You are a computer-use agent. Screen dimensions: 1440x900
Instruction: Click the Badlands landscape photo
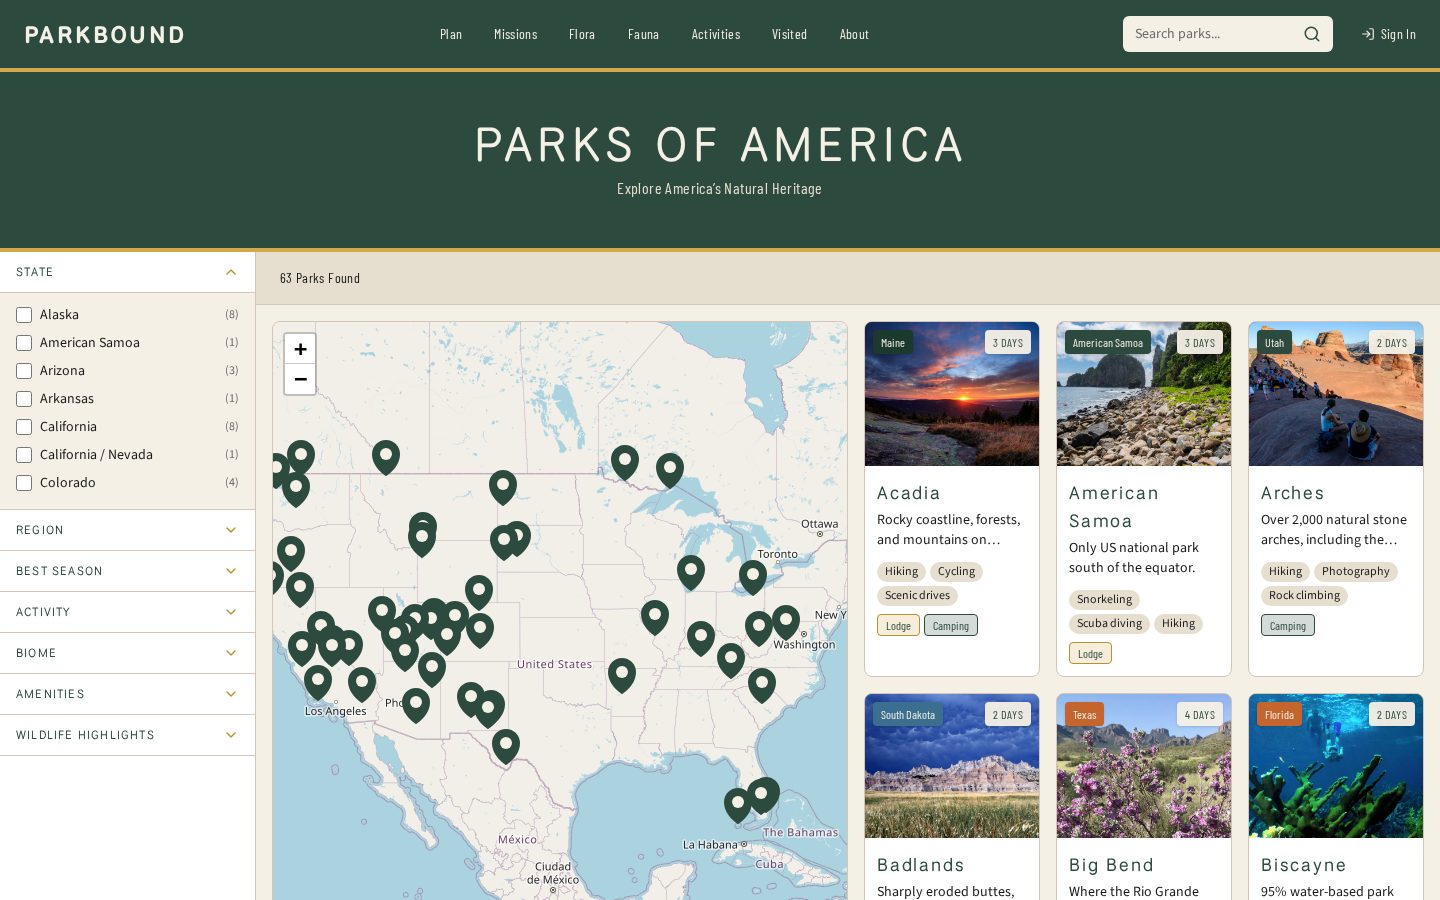pyautogui.click(x=952, y=766)
